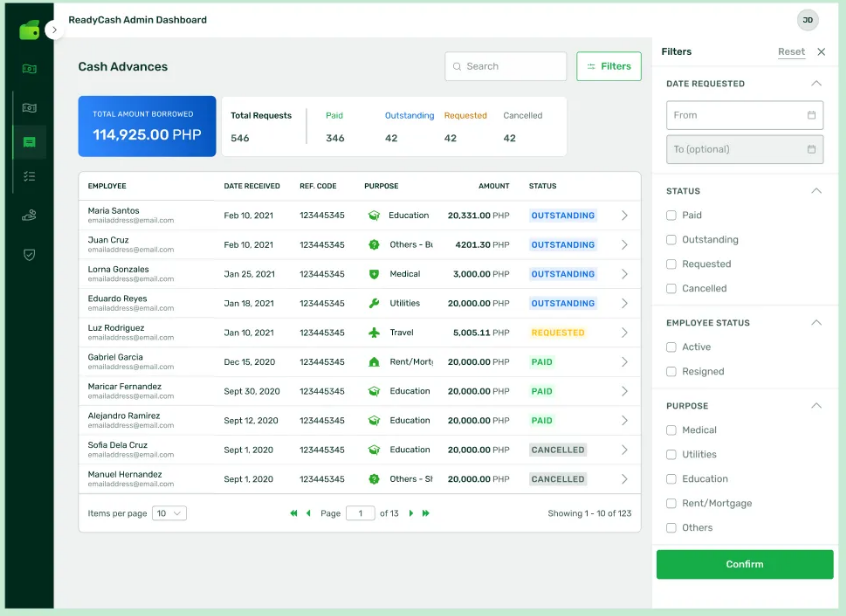The width and height of the screenshot is (846, 616).
Task: Collapse the Employee Status section
Action: coord(816,323)
